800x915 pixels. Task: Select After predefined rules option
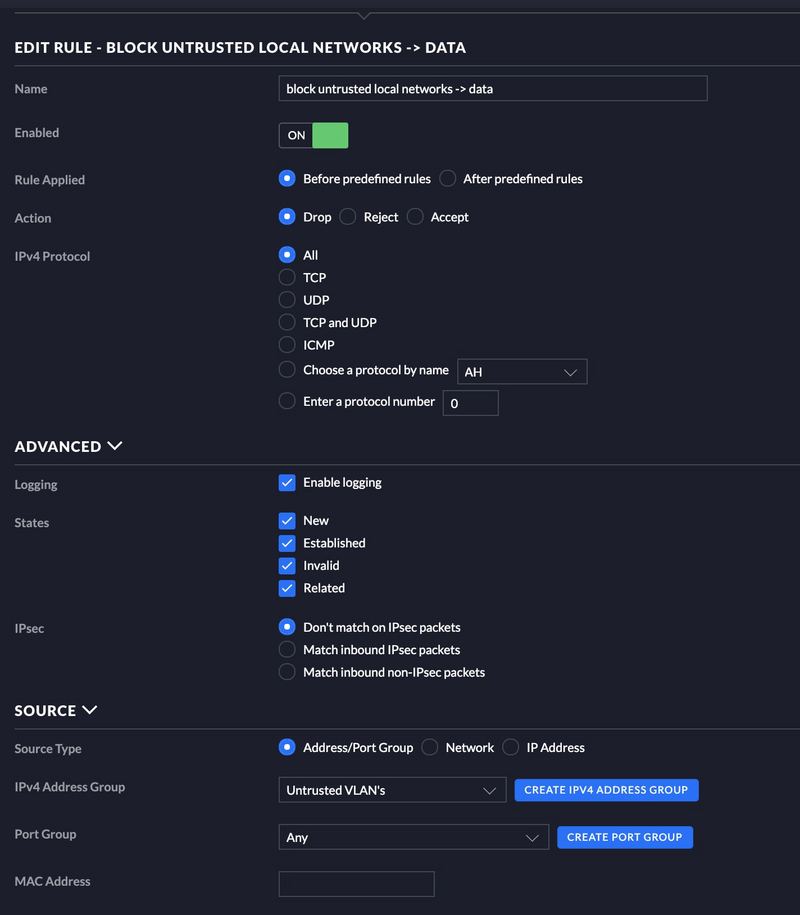point(448,179)
